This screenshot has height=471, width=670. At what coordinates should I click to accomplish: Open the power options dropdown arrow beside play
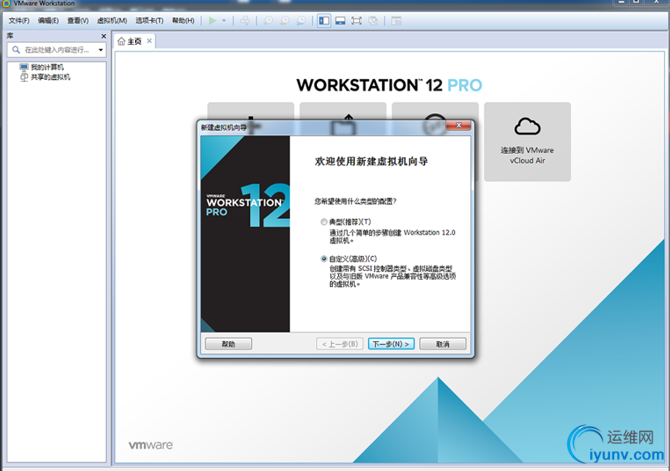tap(224, 21)
